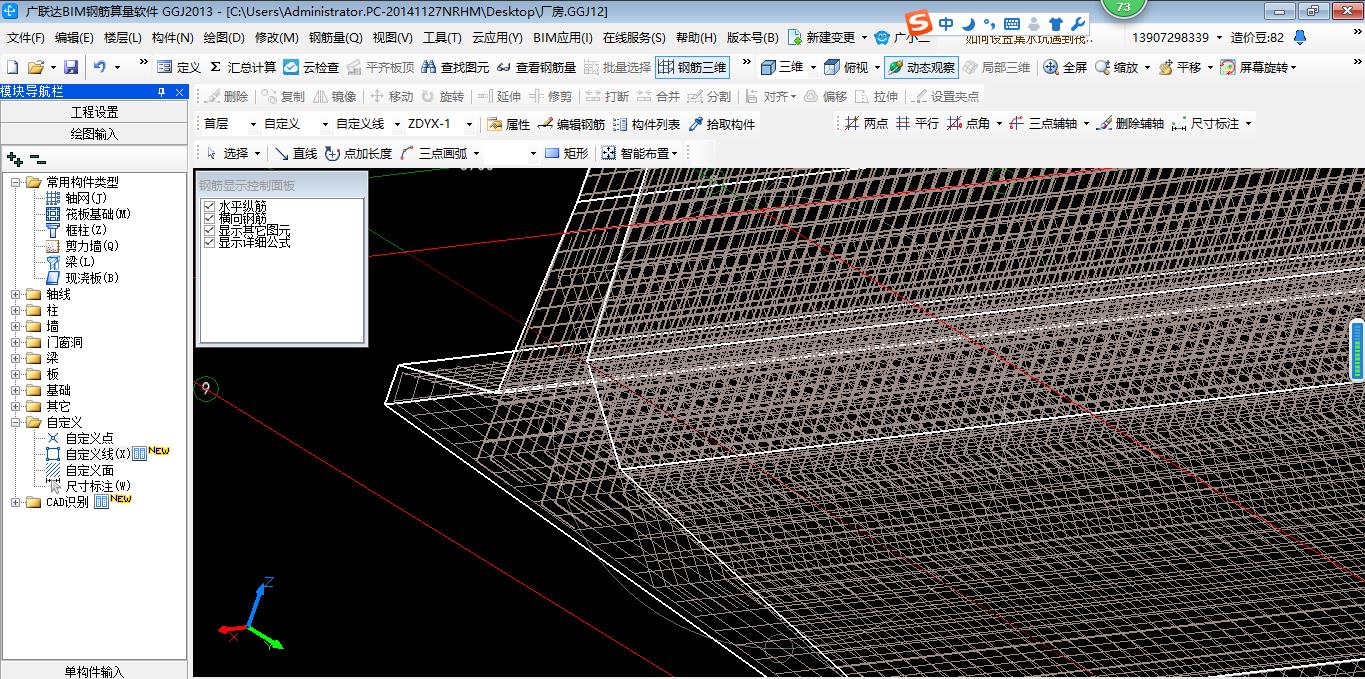Open 查看钢筋量 rebar quantity view

click(537, 67)
